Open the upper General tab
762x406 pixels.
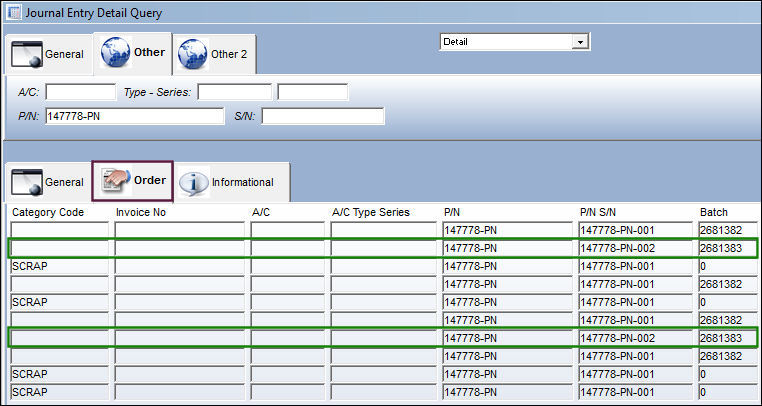tap(48, 54)
